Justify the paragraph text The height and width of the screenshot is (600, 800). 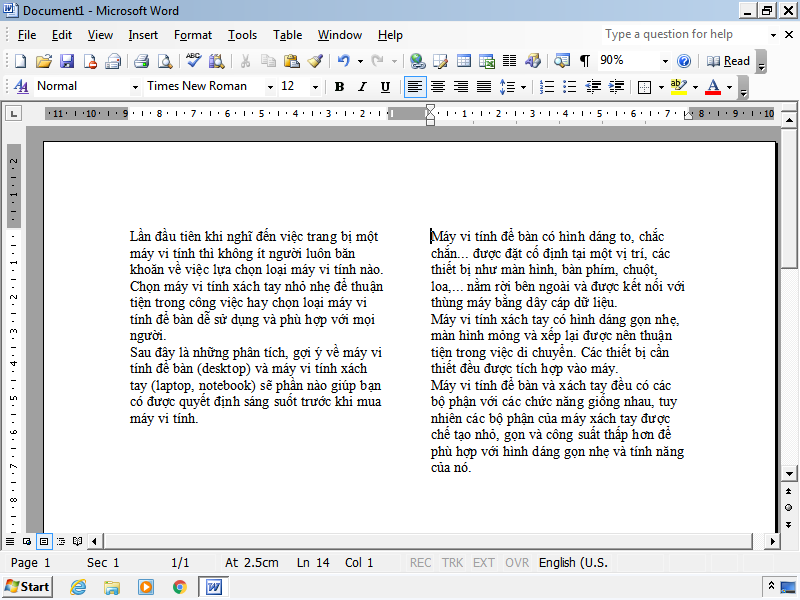(484, 87)
